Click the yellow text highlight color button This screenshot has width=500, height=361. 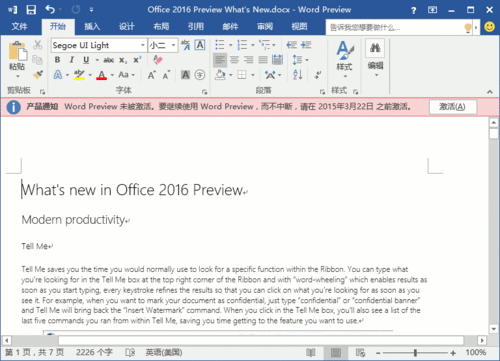79,75
